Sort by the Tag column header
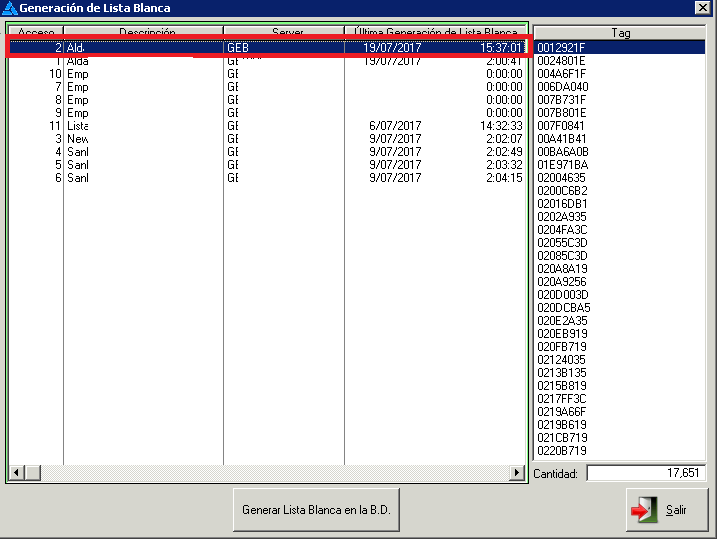The image size is (717, 539). click(x=620, y=33)
